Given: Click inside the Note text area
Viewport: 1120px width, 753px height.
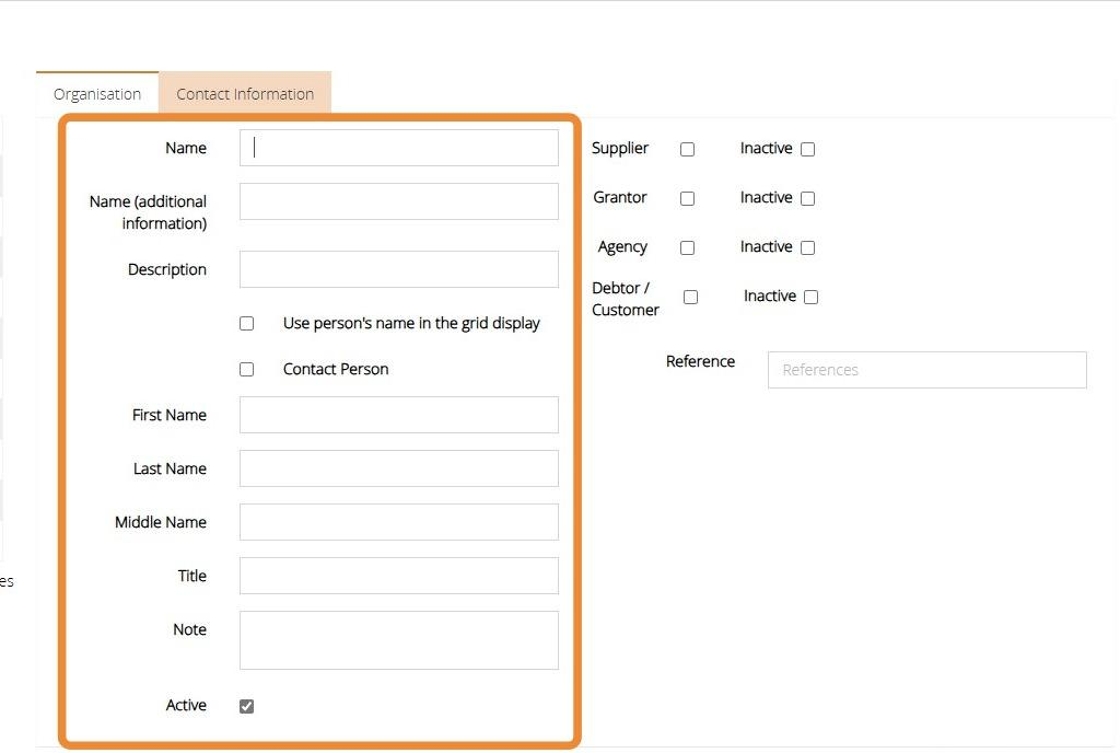Looking at the screenshot, I should click(399, 640).
